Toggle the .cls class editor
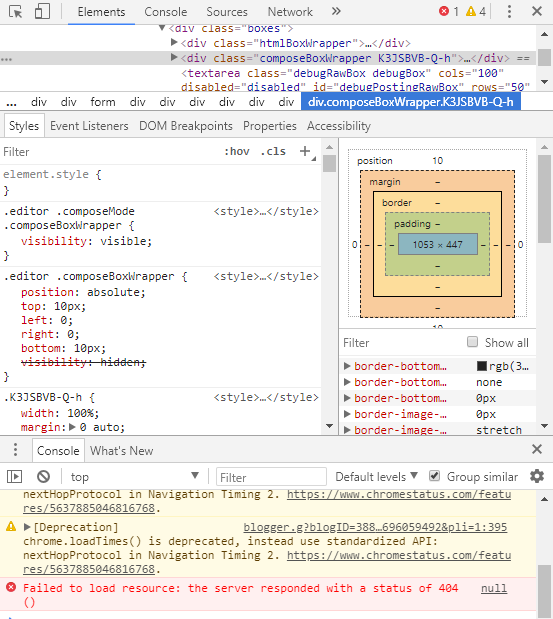 point(273,152)
